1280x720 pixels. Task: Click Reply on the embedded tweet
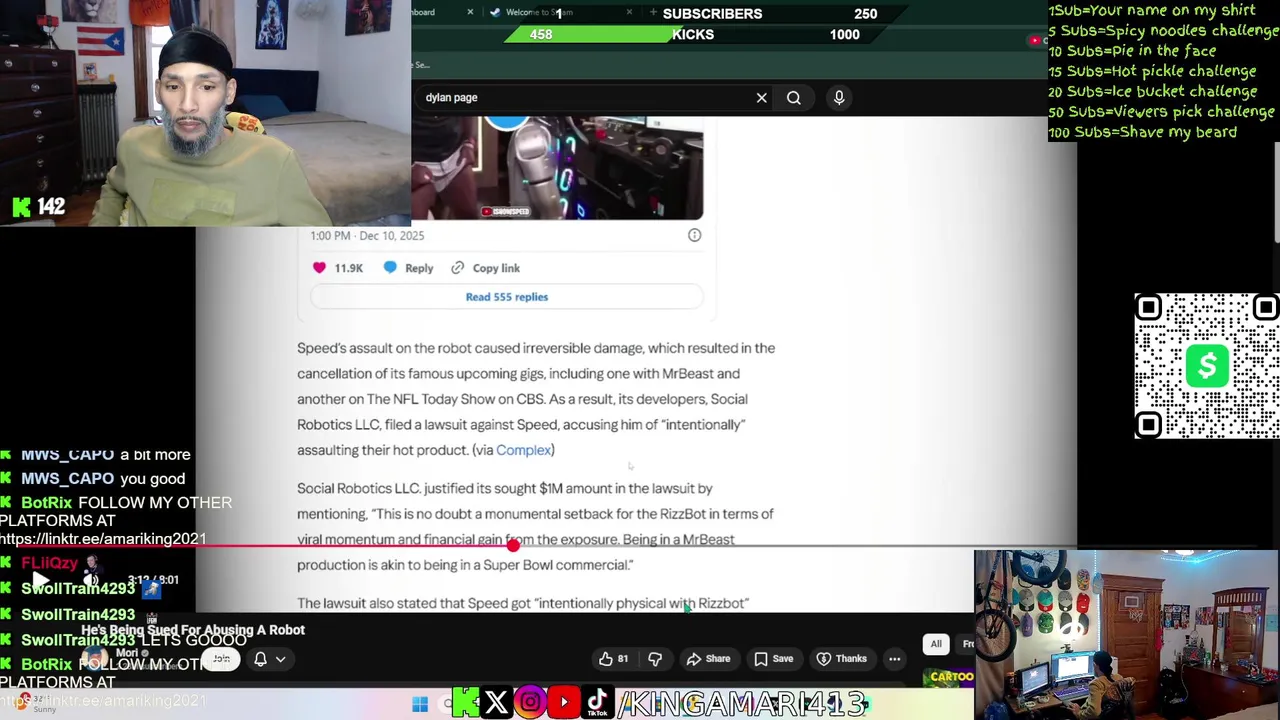tap(408, 268)
